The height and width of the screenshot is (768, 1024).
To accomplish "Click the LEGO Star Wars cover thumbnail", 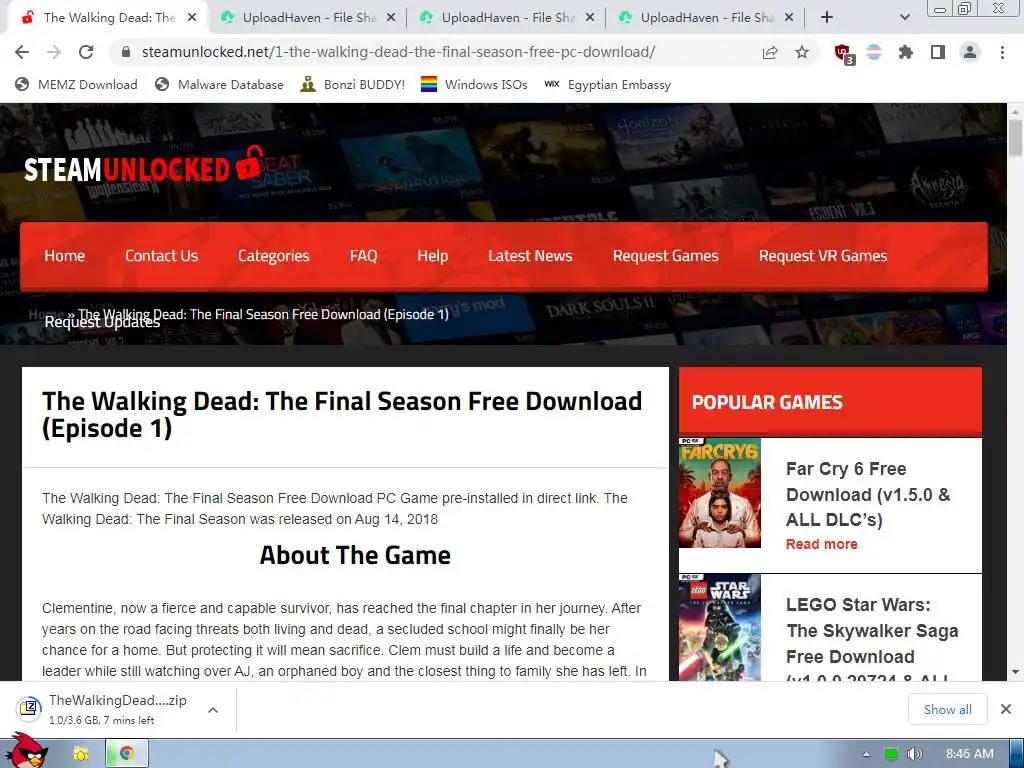I will [x=720, y=628].
